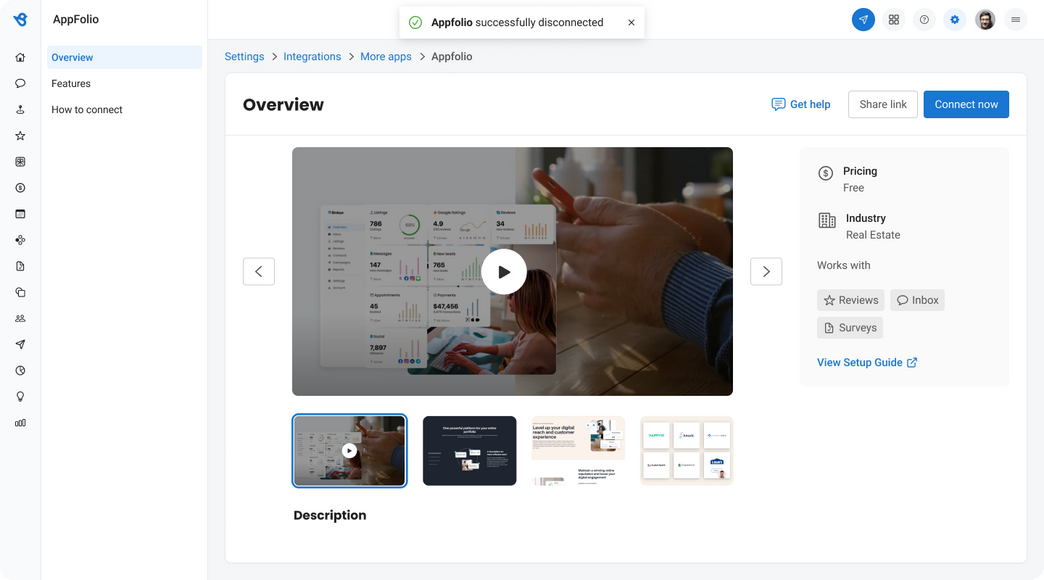Open the Campaigns paper plane sidebar icon
Viewport: 1044px width, 580px height.
(x=20, y=344)
